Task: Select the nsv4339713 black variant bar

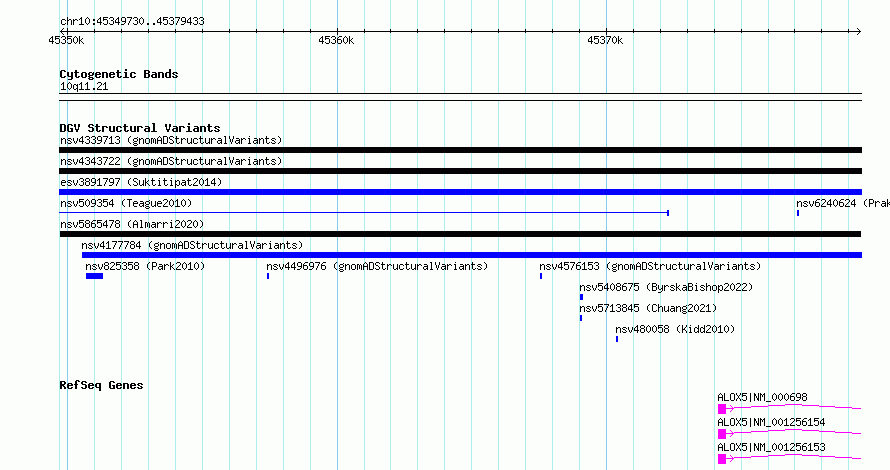Action: point(460,150)
